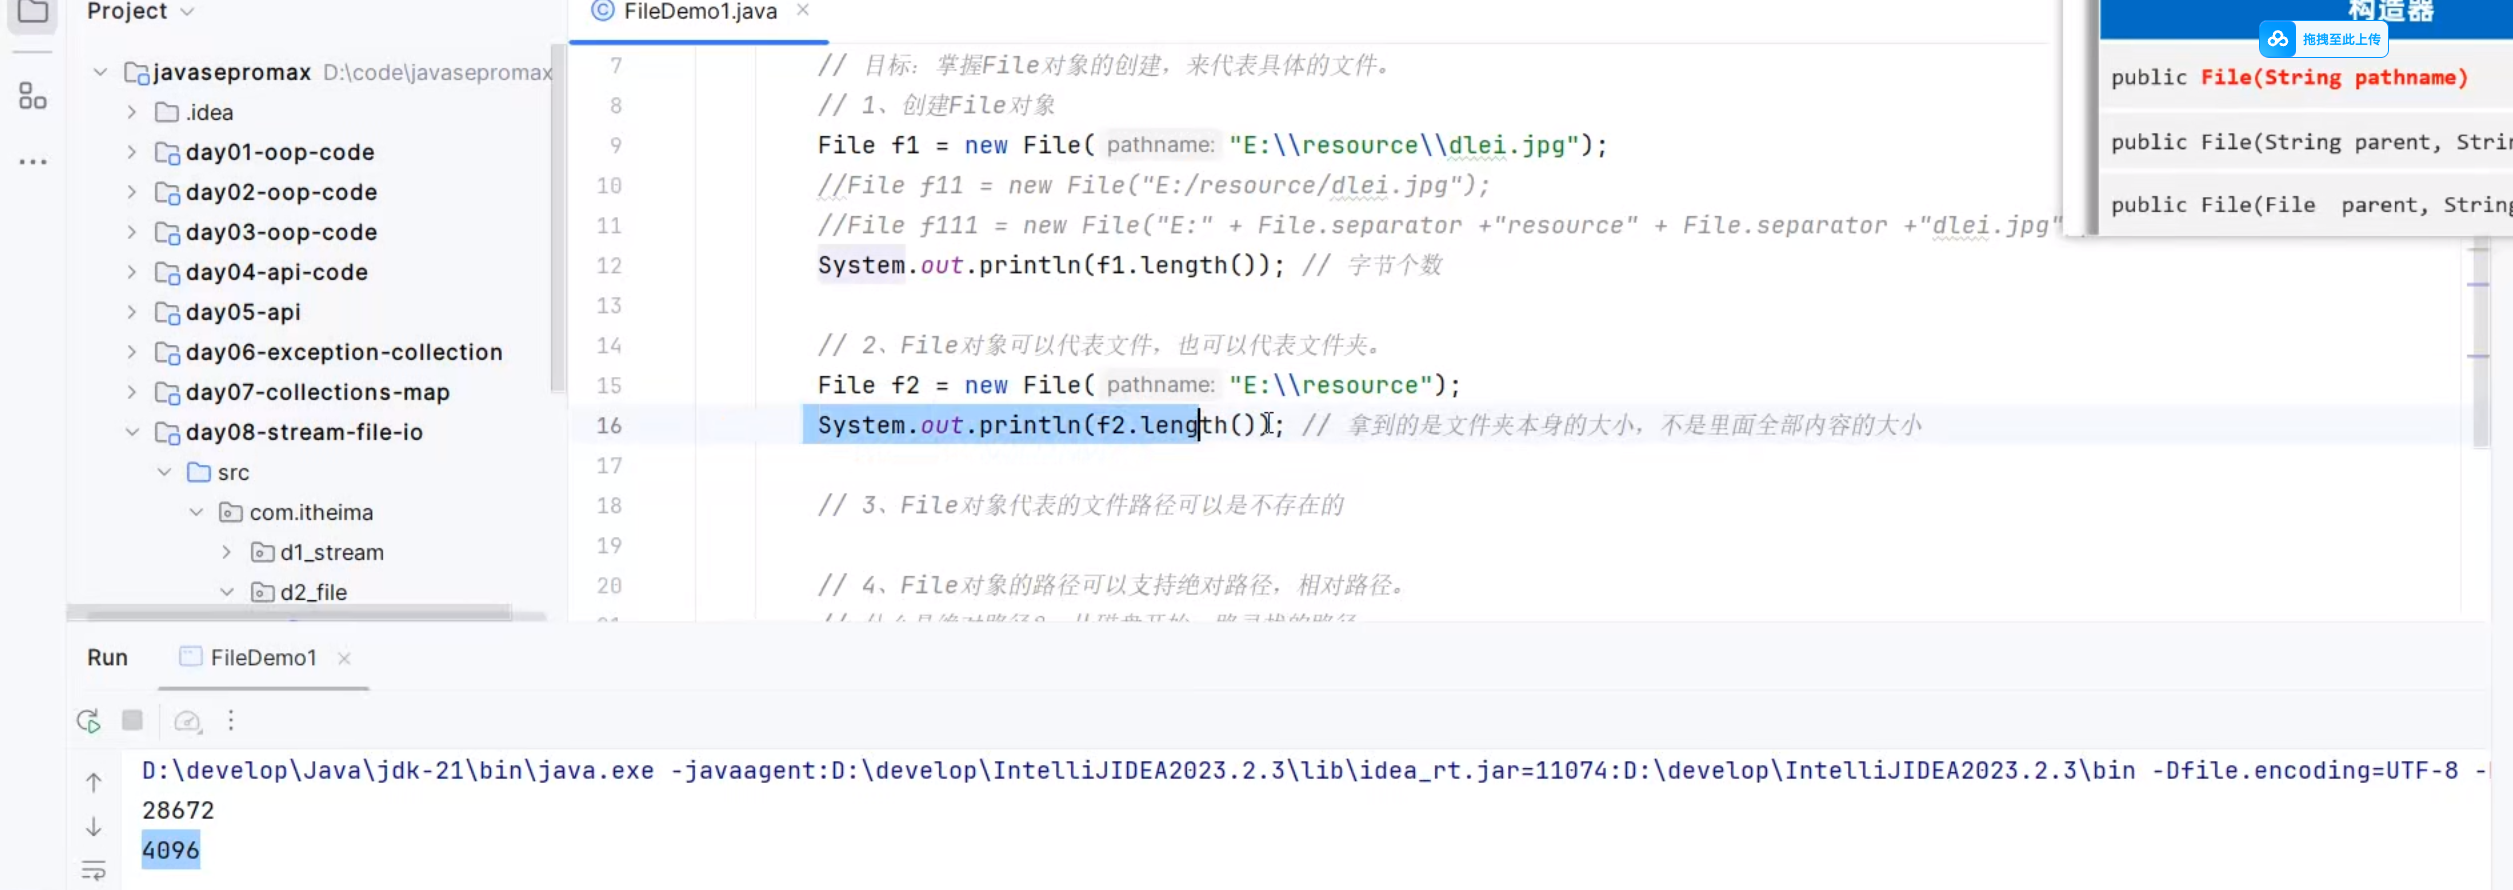2513x890 pixels.
Task: Select the day06-exception-collection module icon
Action: pos(167,352)
